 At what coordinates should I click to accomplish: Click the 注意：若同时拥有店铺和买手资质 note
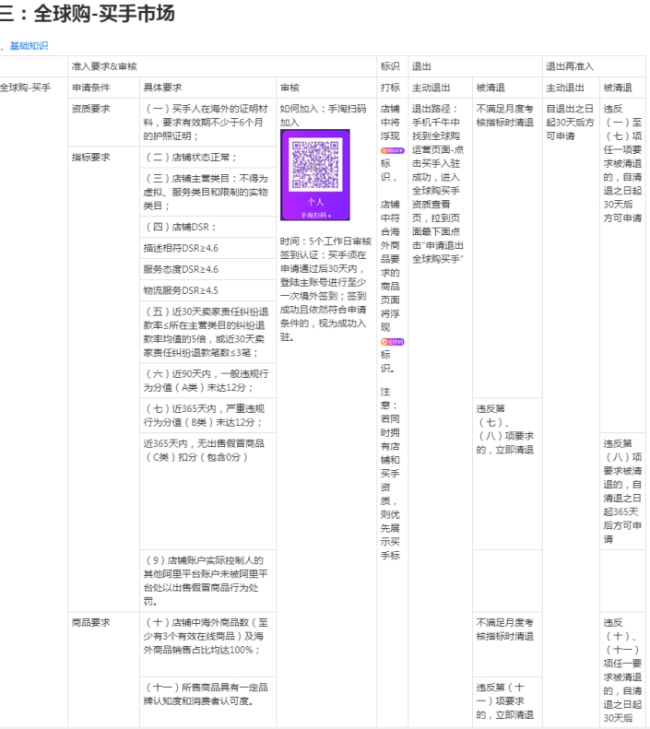point(390,473)
